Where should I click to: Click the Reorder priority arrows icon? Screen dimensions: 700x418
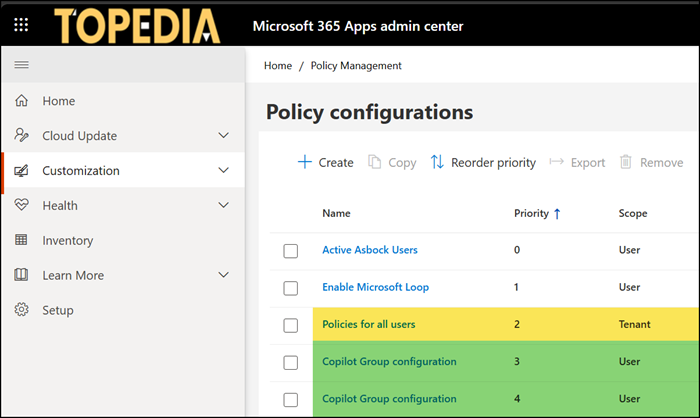coord(437,162)
